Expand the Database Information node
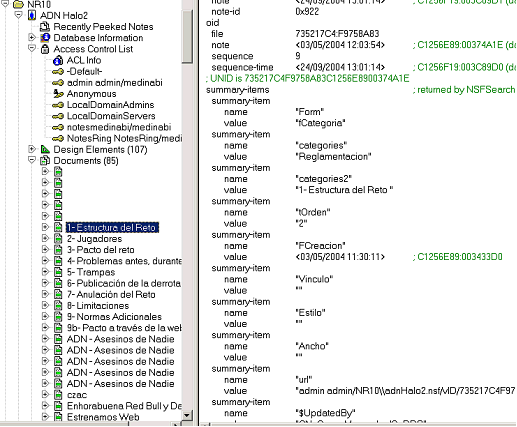 pos(32,37)
